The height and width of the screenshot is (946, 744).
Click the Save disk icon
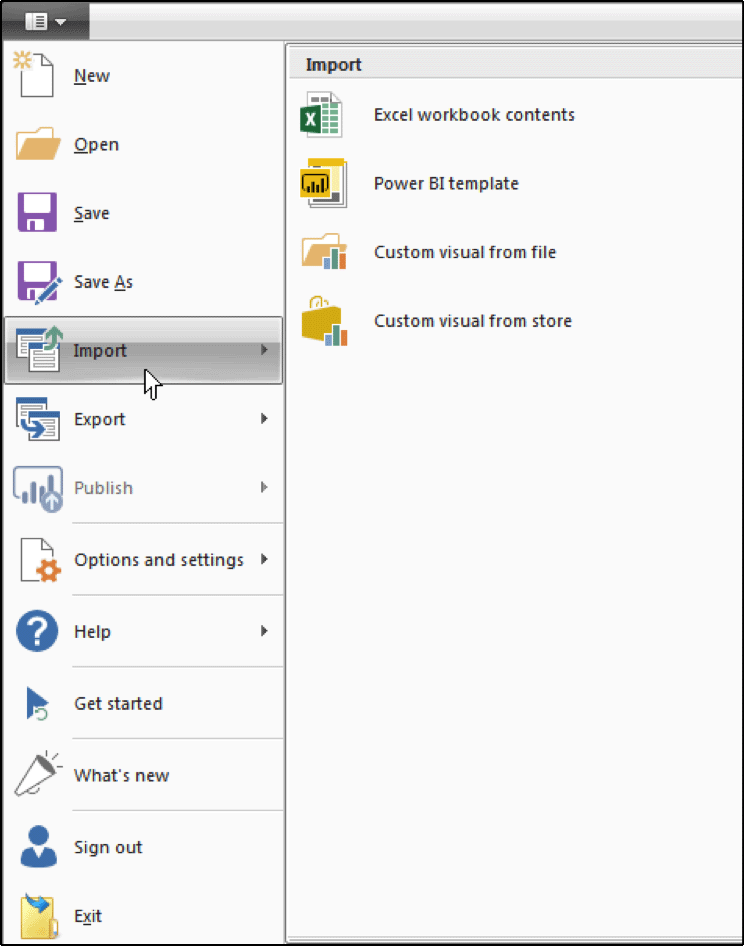click(35, 212)
